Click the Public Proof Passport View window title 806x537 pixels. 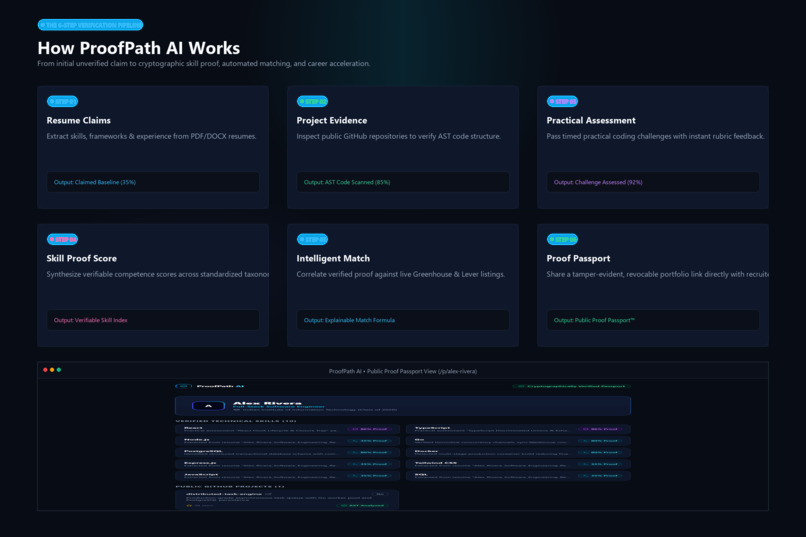tap(403, 371)
